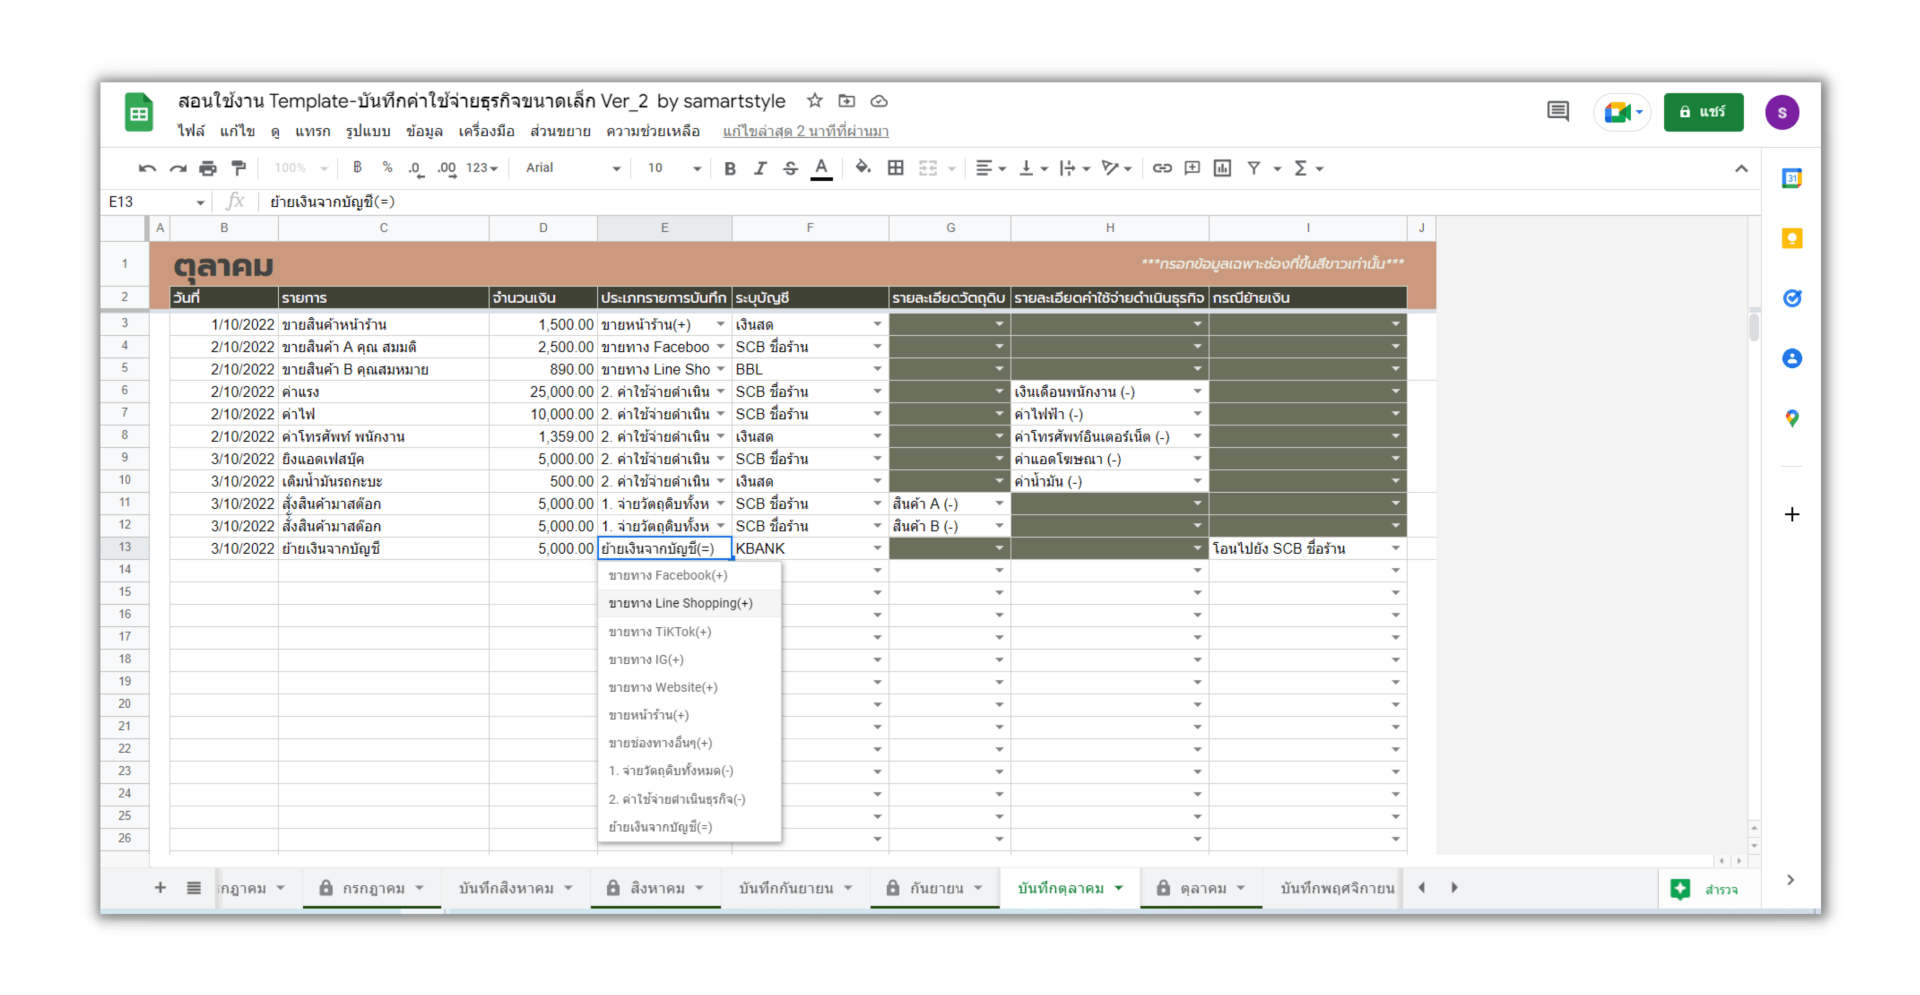Click the paint format tool
The height and width of the screenshot is (995, 1920).
(238, 168)
